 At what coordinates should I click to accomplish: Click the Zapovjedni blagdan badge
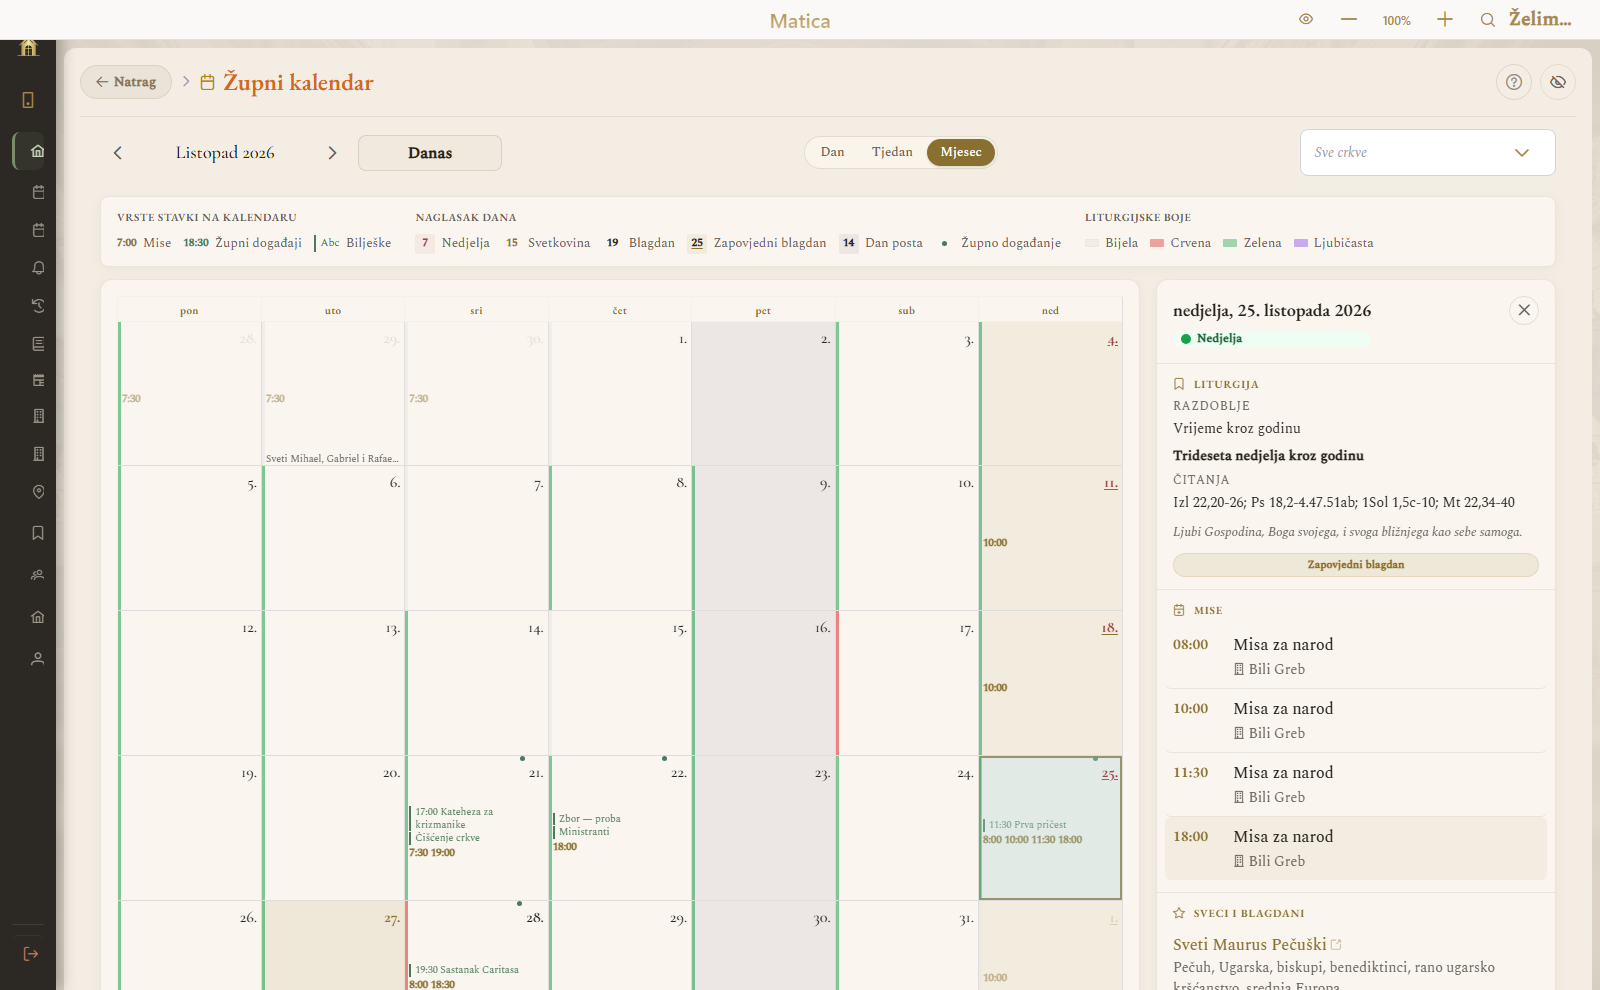pos(1355,565)
